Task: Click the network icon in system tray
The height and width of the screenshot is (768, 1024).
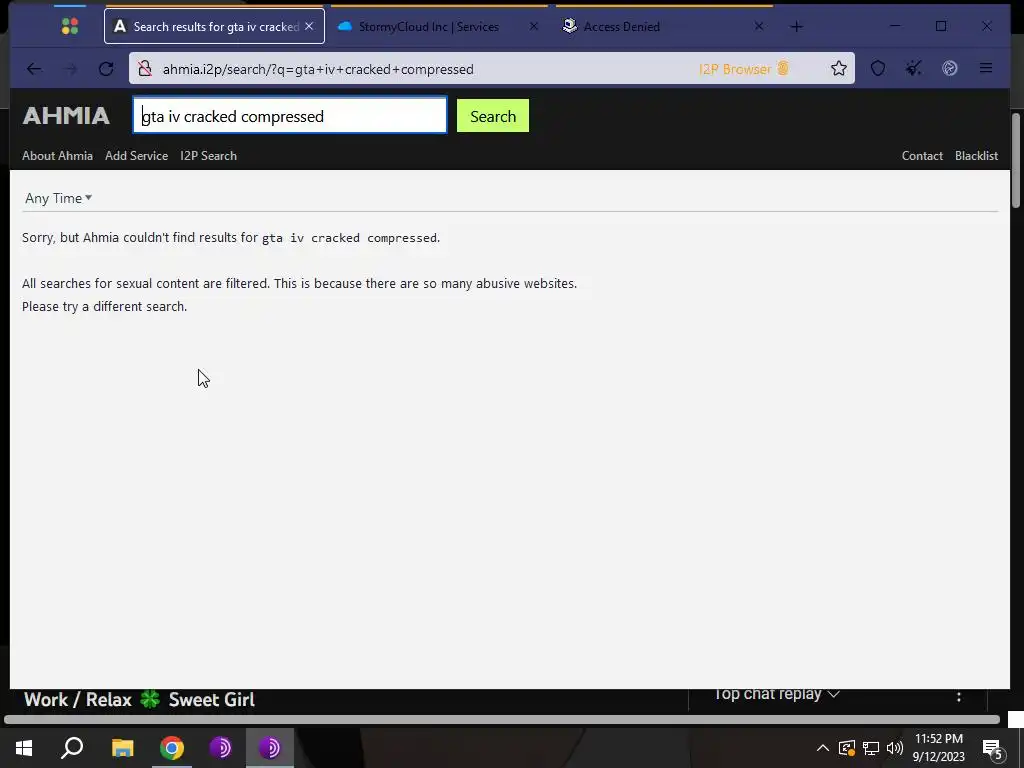Action: (x=871, y=748)
